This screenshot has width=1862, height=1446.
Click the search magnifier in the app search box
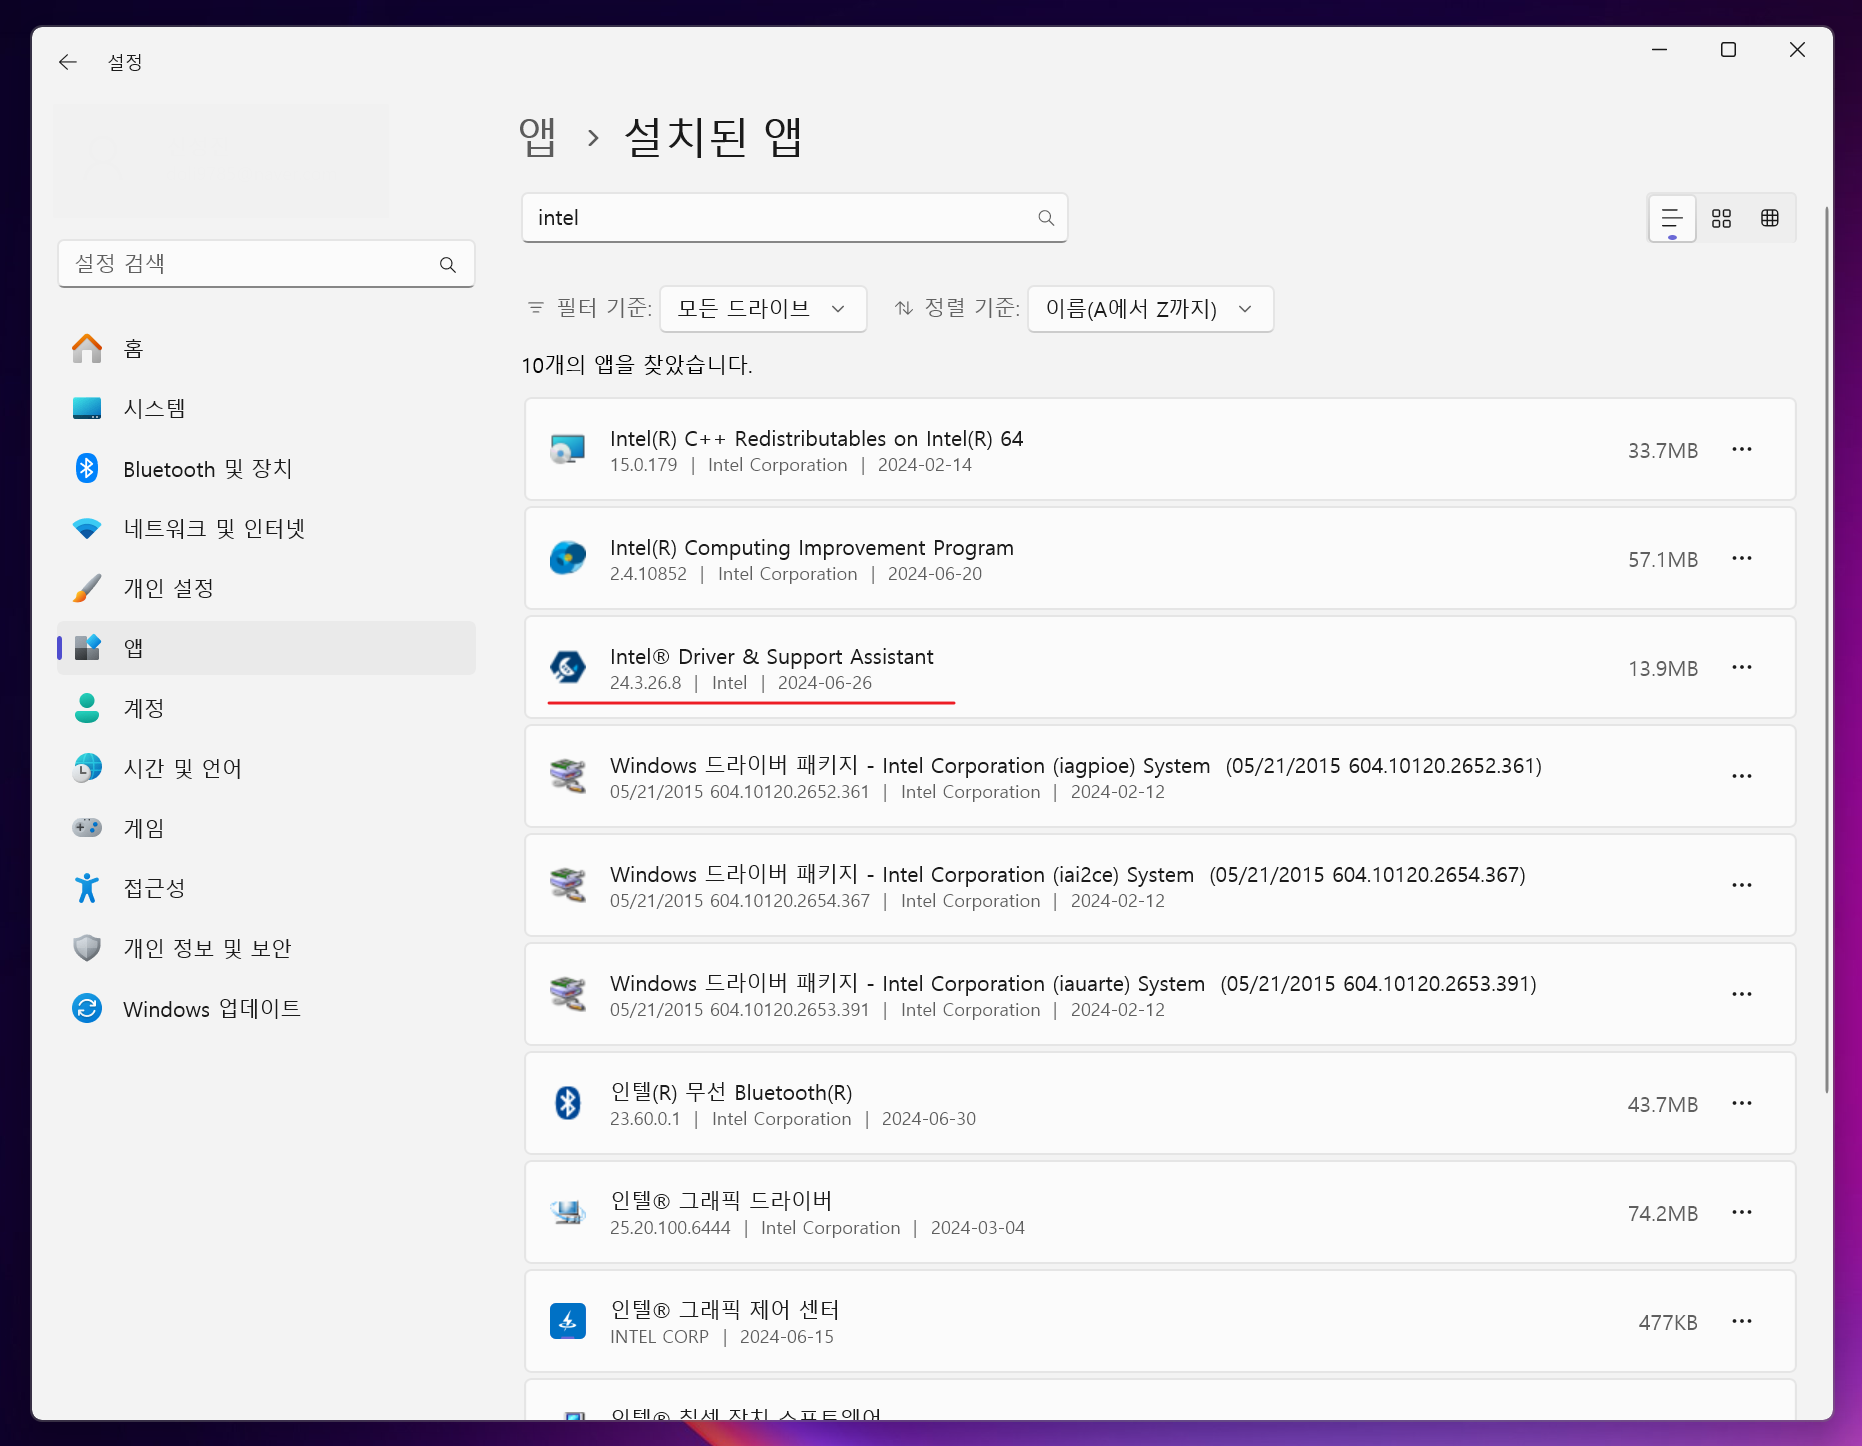[x=1046, y=218]
